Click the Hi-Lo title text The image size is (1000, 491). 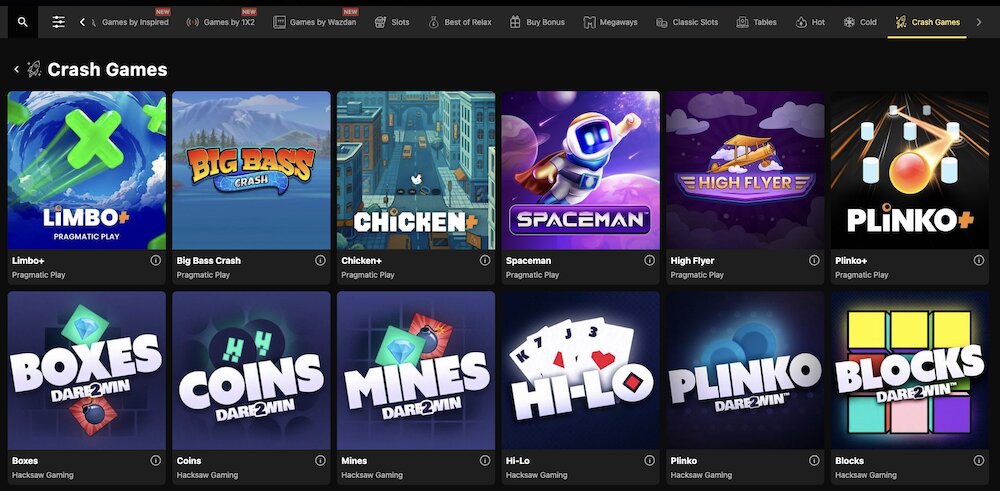(517, 460)
